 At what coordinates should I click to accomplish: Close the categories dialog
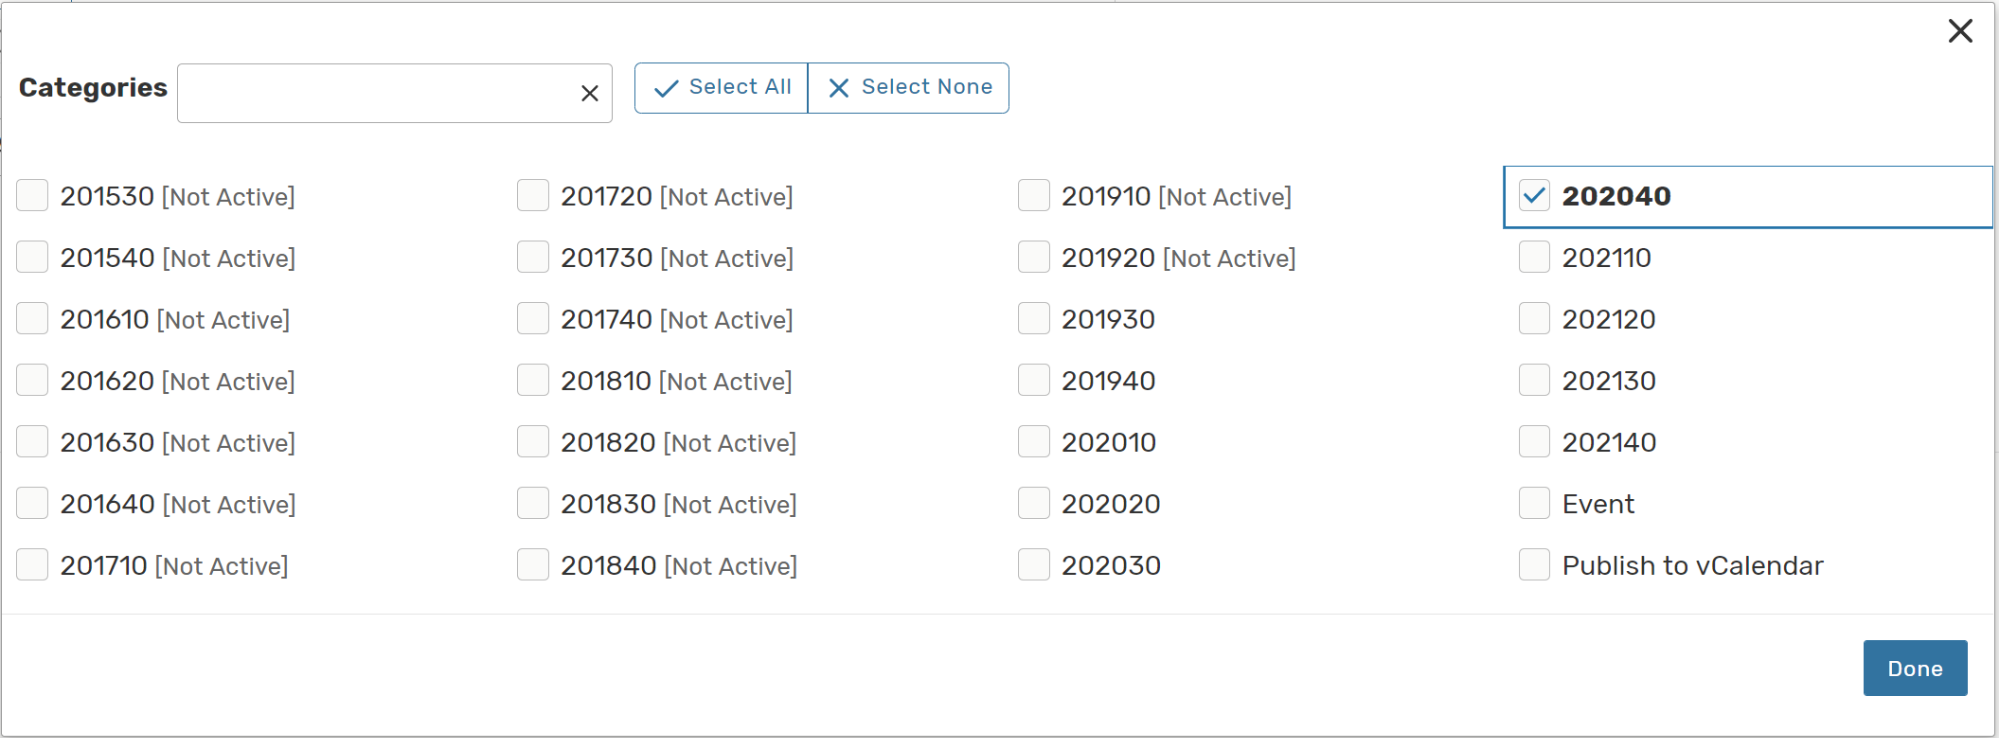point(1960,31)
